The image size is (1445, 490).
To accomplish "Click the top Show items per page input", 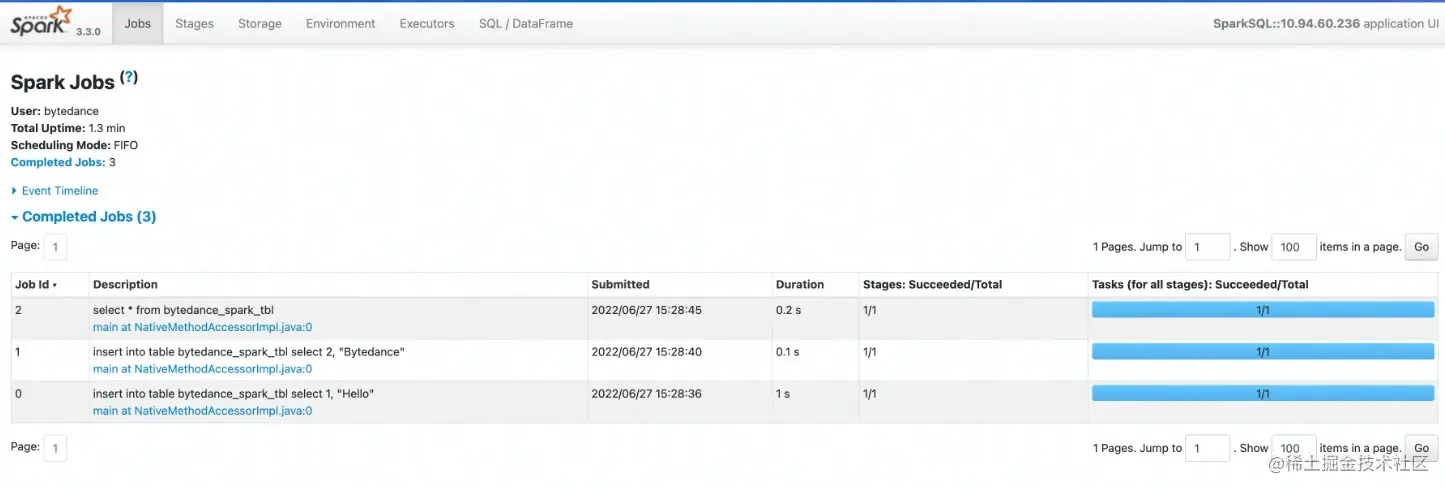I will (1294, 247).
